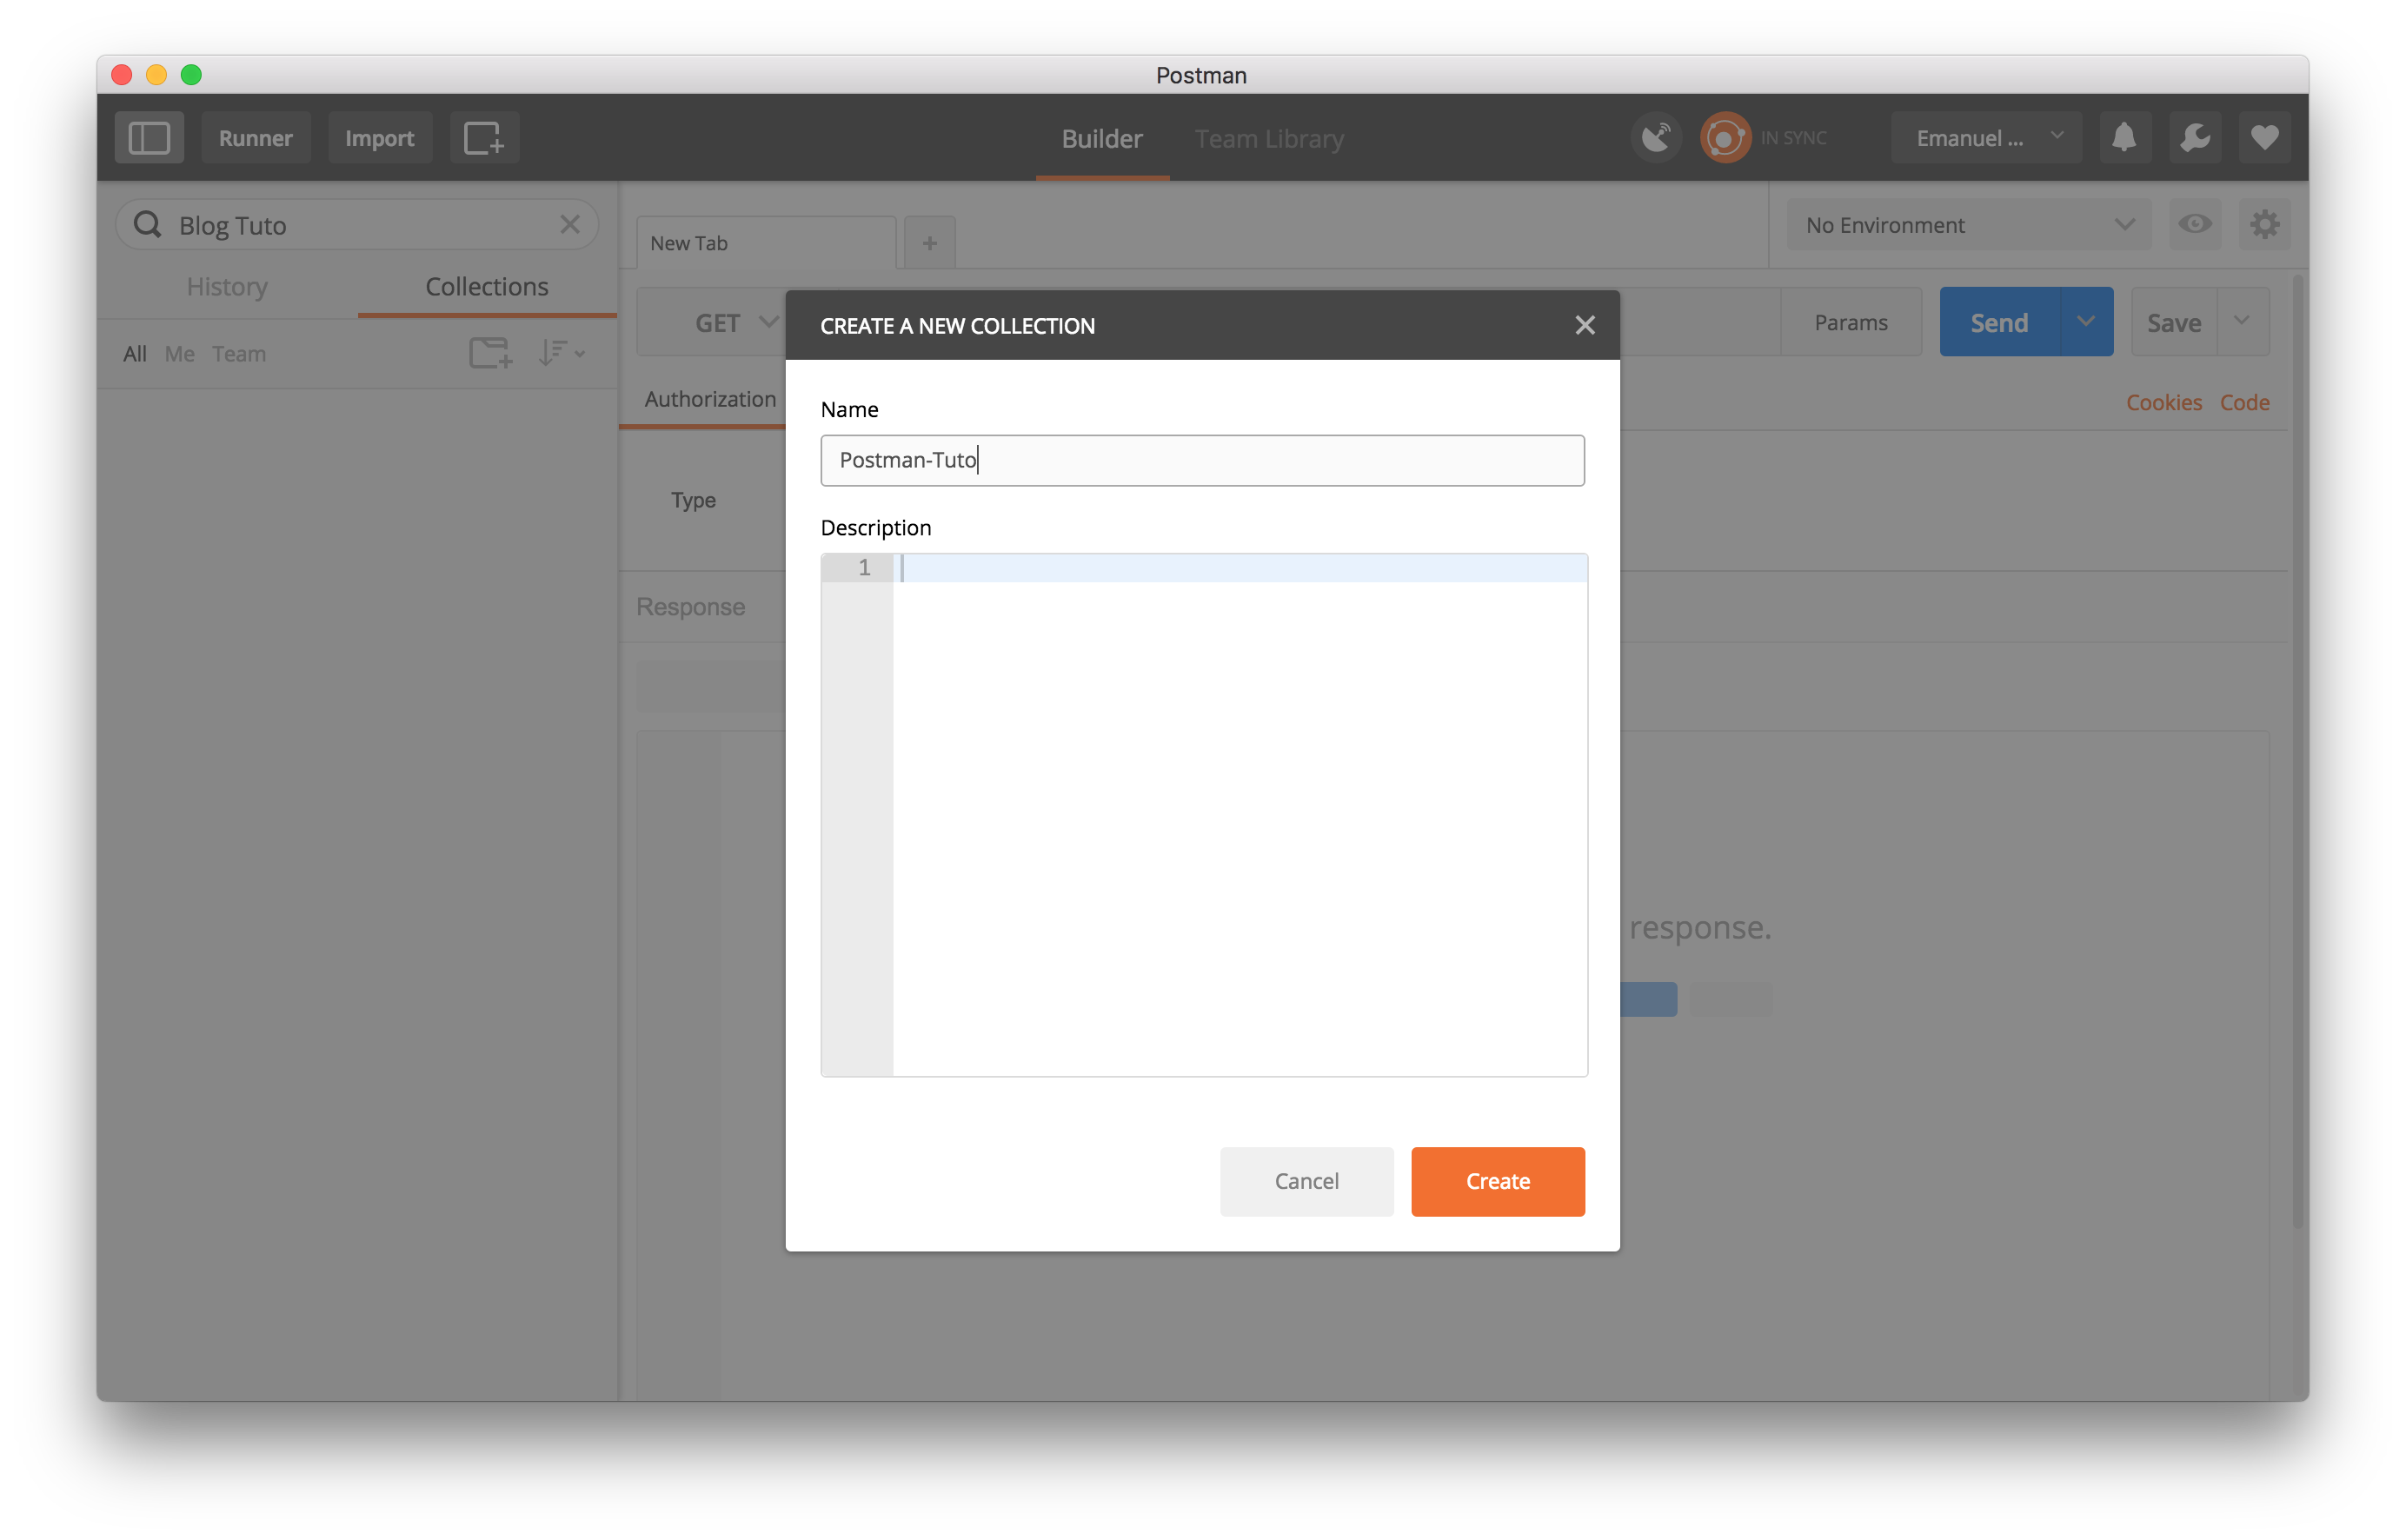This screenshot has width=2406, height=1540.
Task: Switch to the Team Library tab
Action: click(1269, 139)
